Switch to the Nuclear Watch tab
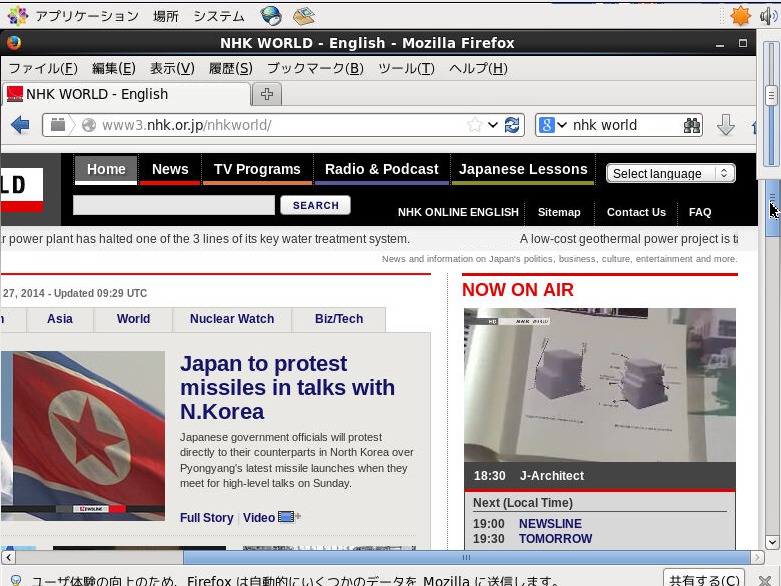The height and width of the screenshot is (586, 781). (232, 319)
